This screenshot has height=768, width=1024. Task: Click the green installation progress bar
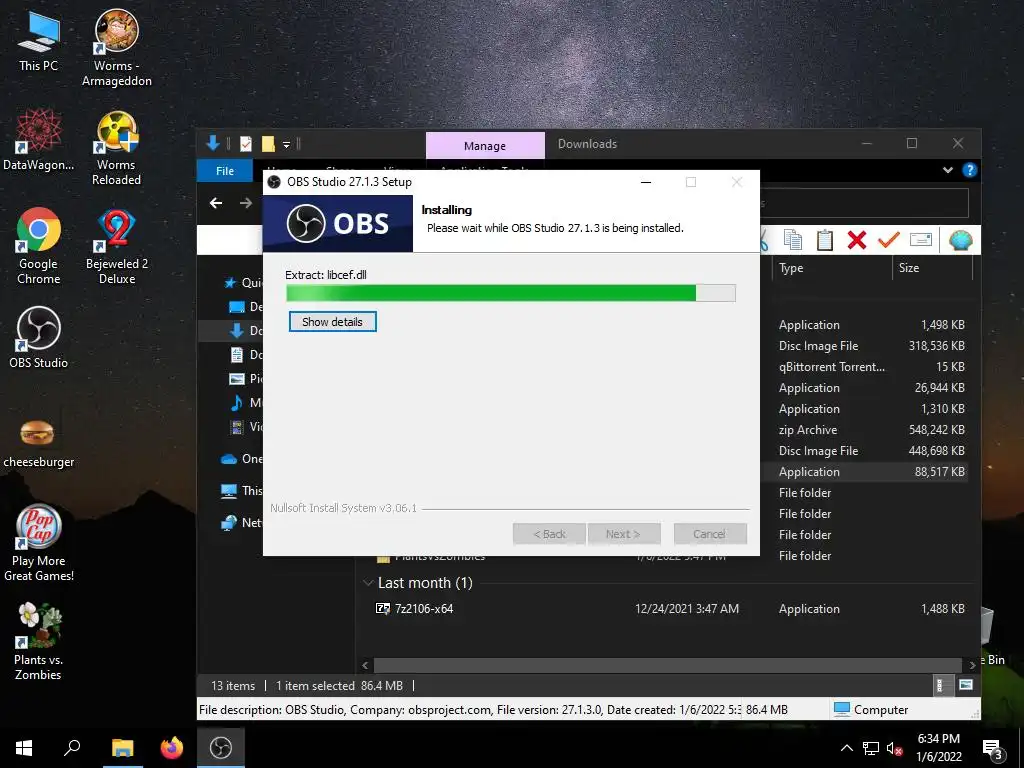point(511,293)
